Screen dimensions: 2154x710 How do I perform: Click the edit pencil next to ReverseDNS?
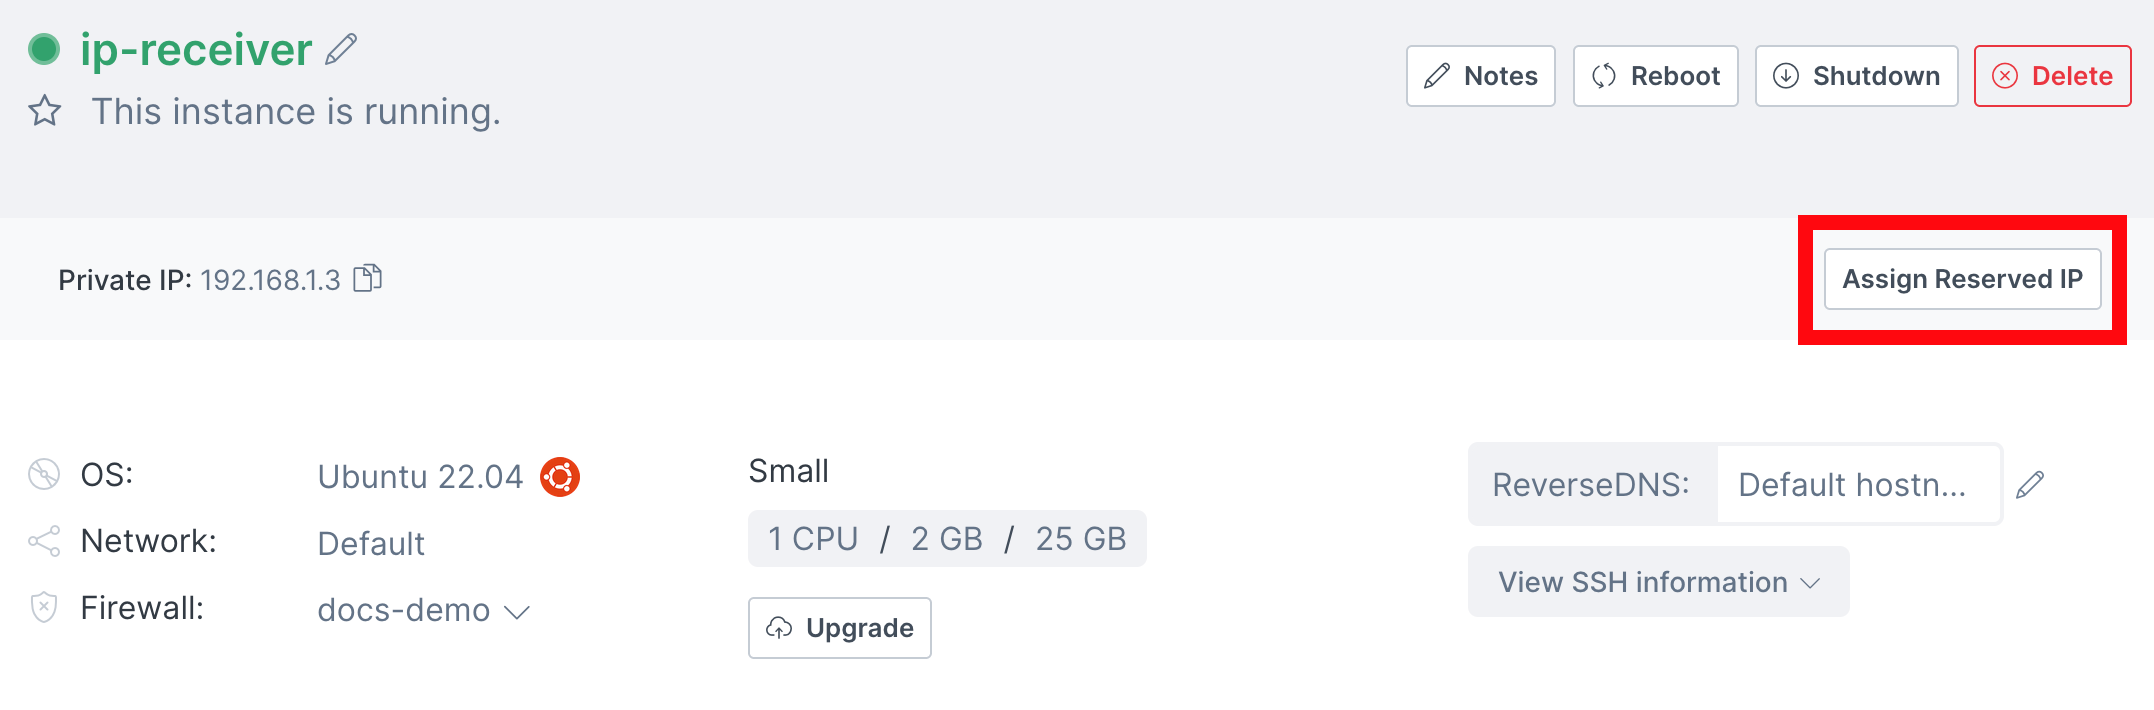pos(2030,485)
